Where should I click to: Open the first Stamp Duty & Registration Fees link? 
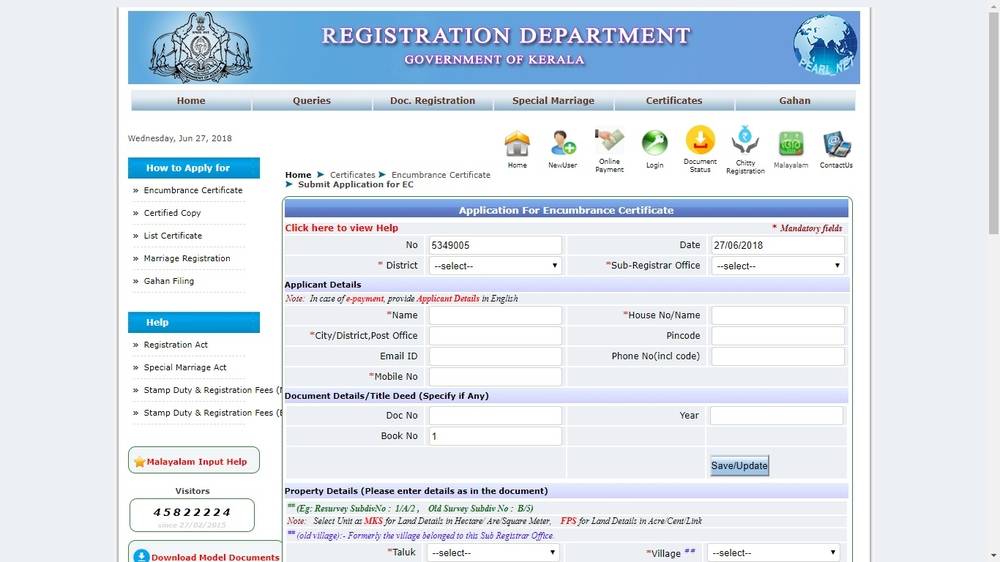click(212, 390)
